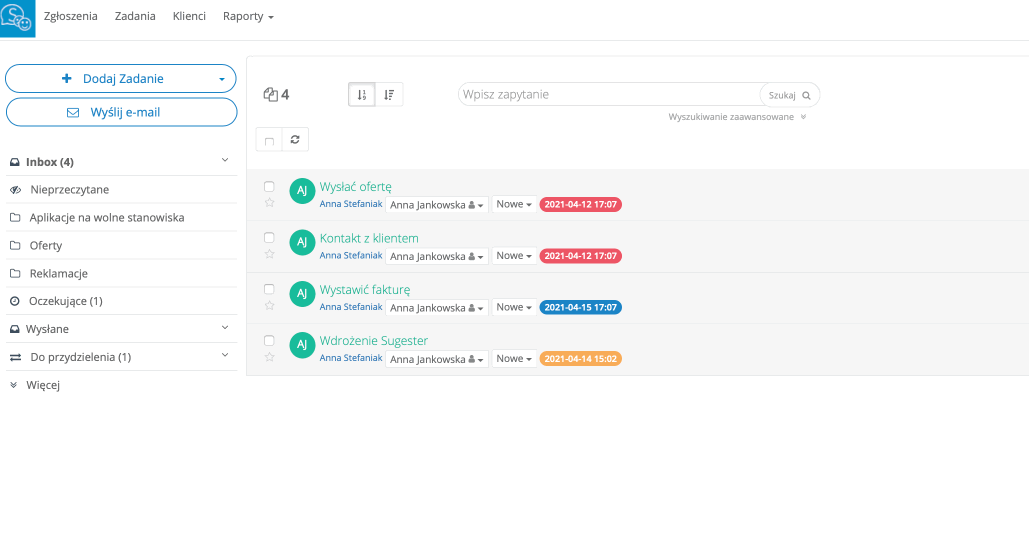
Task: Click AJ avatar of Wysłać ofertę
Action: point(302,191)
